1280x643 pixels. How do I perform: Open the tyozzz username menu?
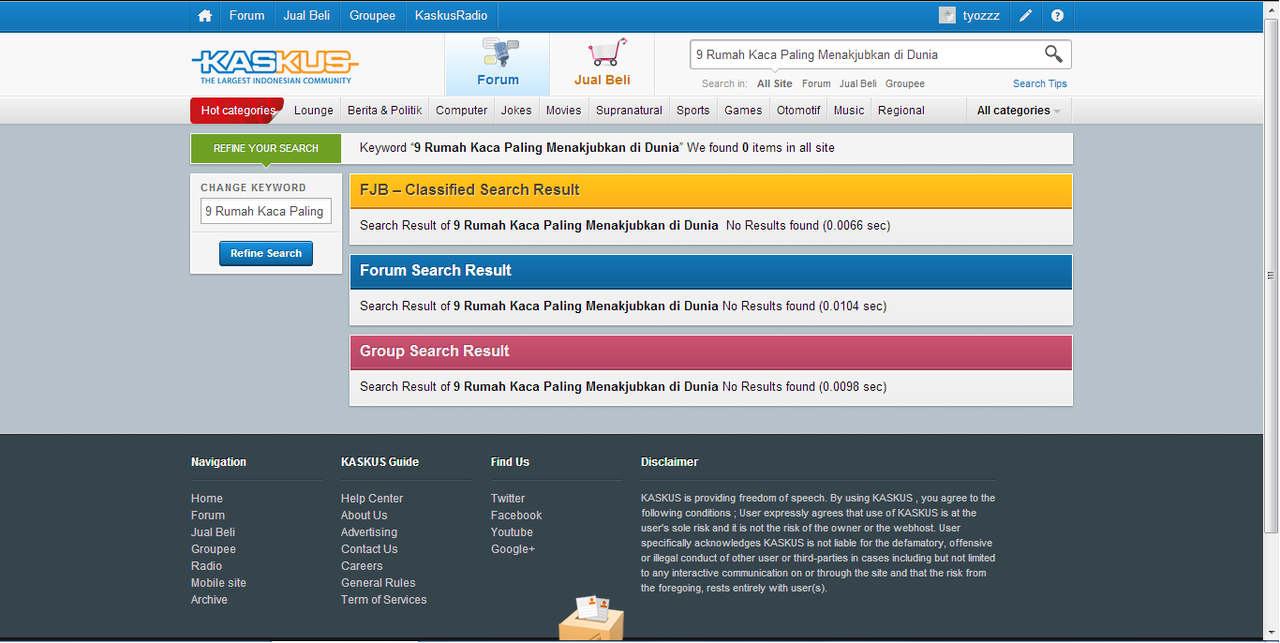981,16
